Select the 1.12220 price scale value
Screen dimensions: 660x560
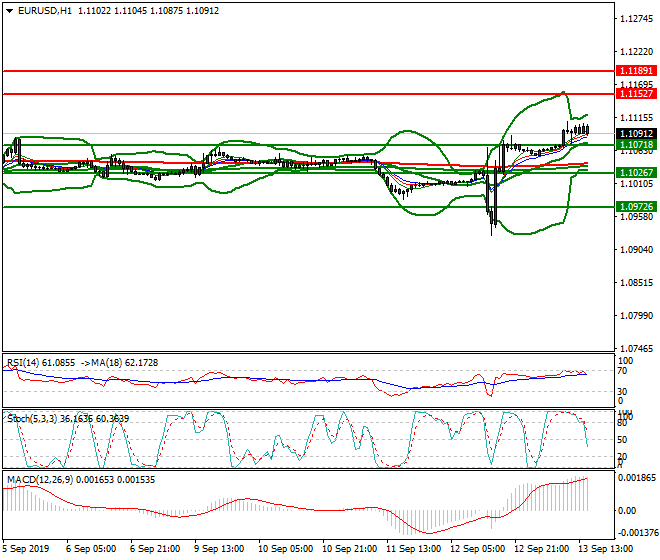click(637, 51)
